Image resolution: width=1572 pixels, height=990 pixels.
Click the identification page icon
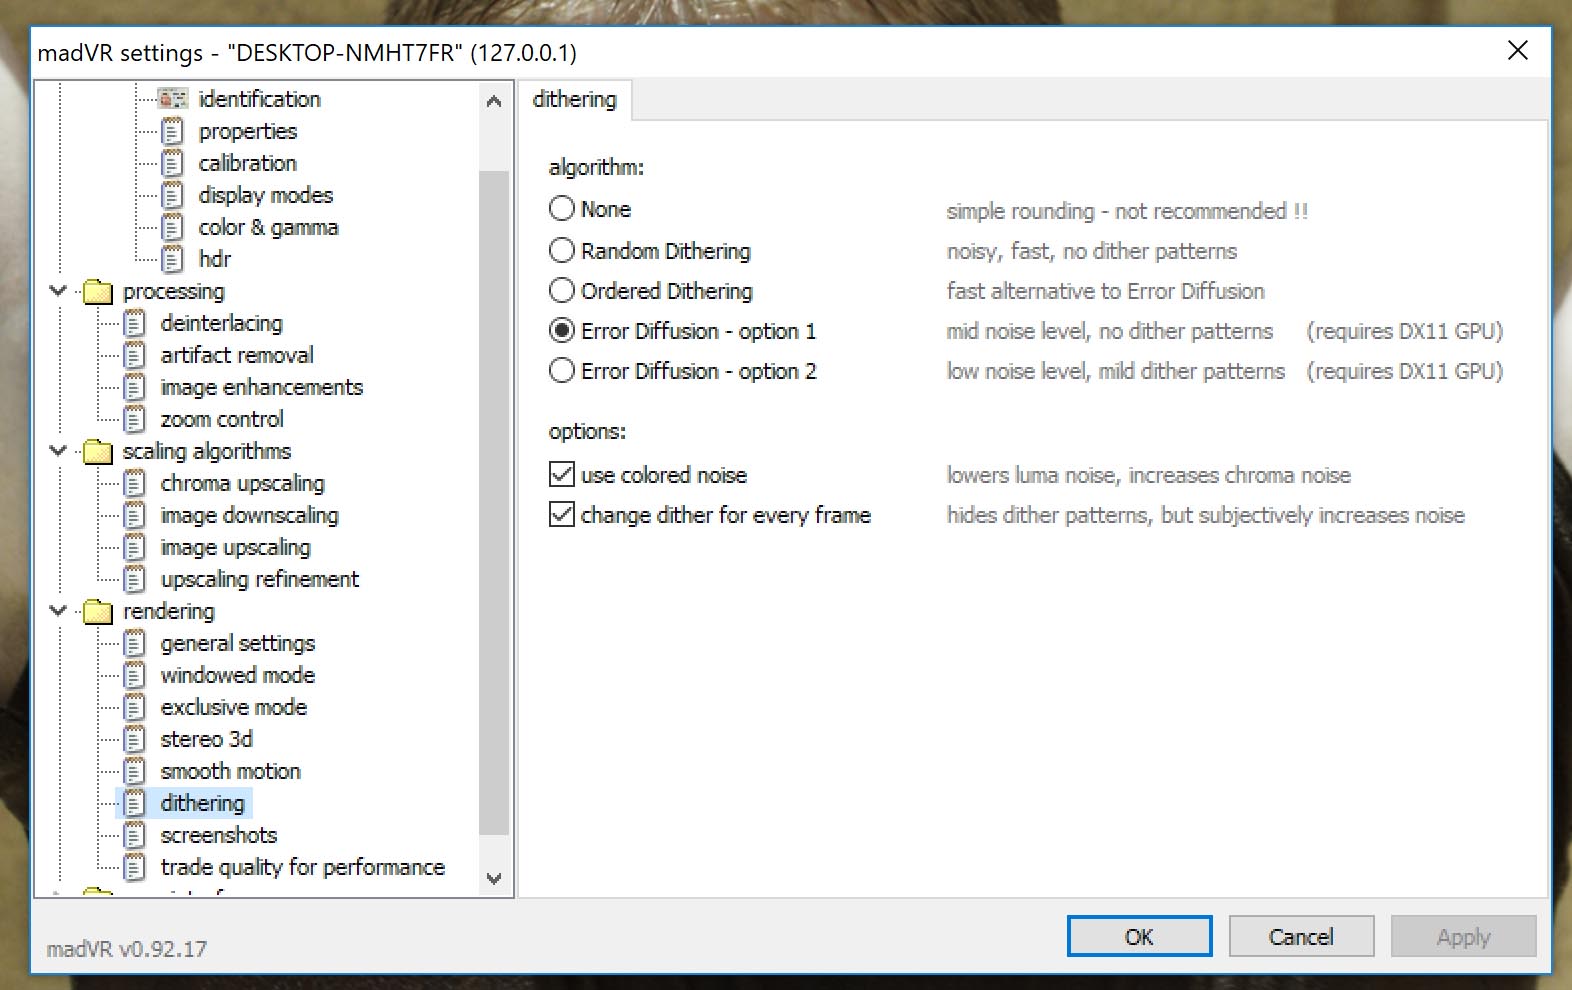(x=173, y=98)
